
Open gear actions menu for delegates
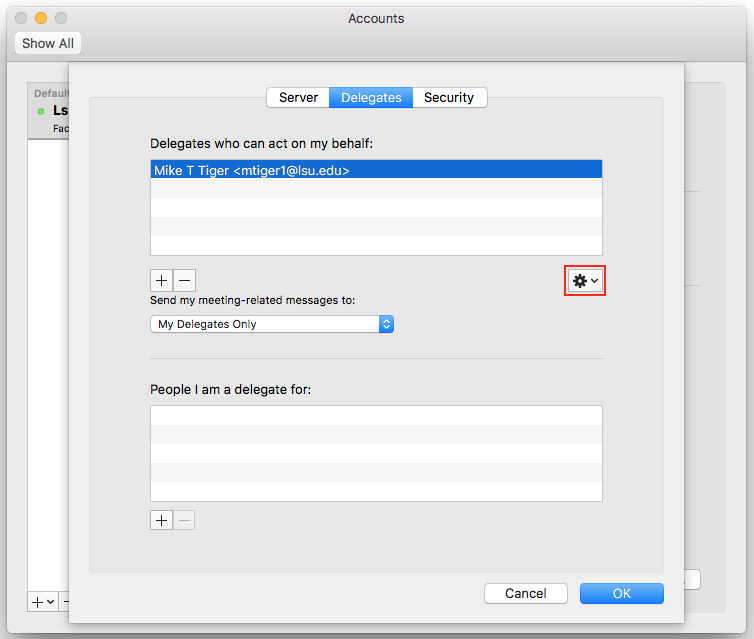point(585,281)
